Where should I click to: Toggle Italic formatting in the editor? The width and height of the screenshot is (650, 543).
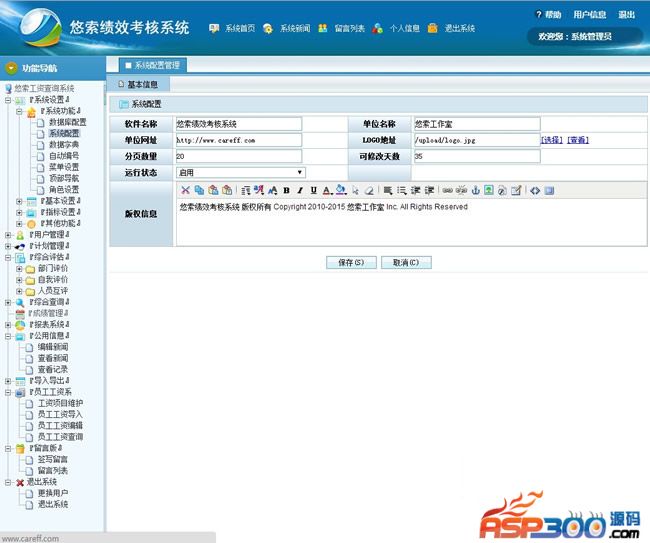300,191
